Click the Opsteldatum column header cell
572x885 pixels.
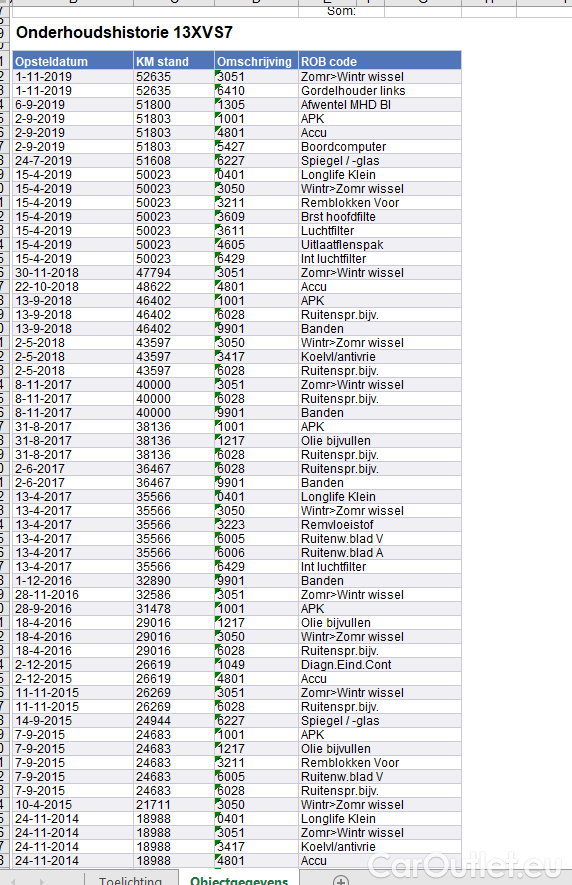click(73, 62)
